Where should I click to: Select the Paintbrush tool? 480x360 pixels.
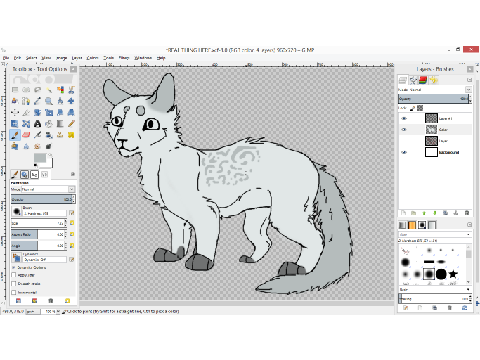click(15, 135)
